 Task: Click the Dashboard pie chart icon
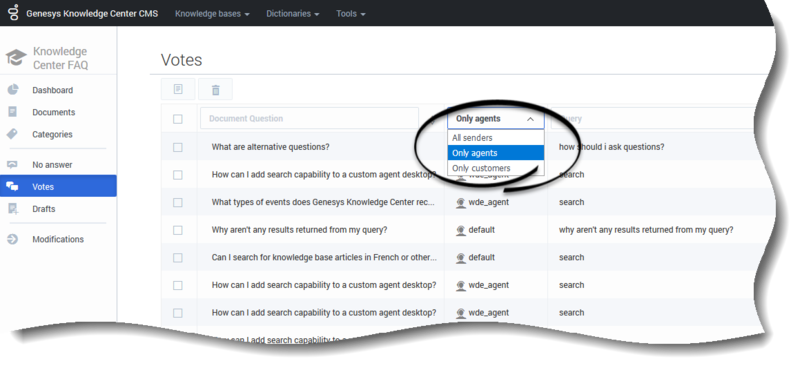point(13,90)
